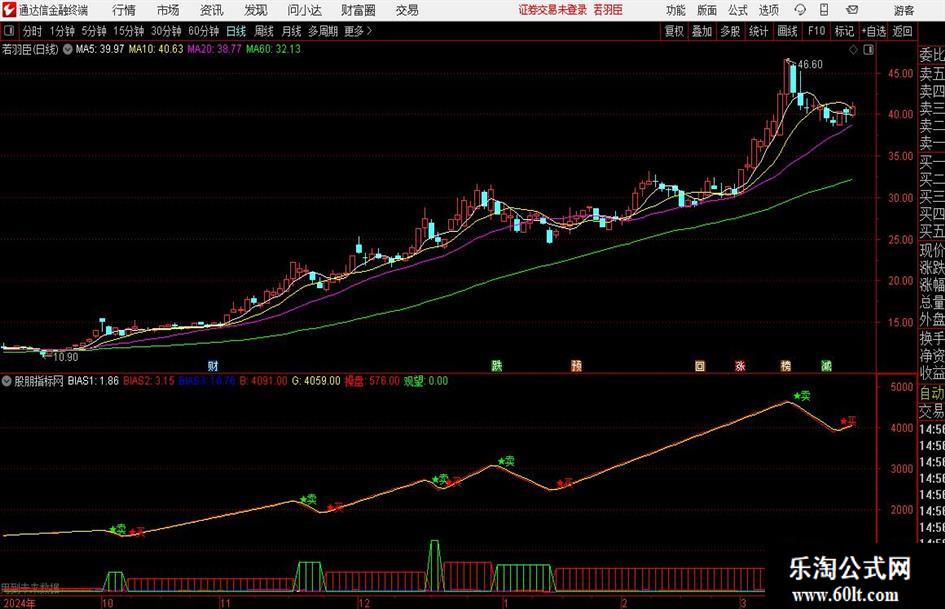Open the 行情 menu
Viewport: 945px width, 609px height.
124,10
